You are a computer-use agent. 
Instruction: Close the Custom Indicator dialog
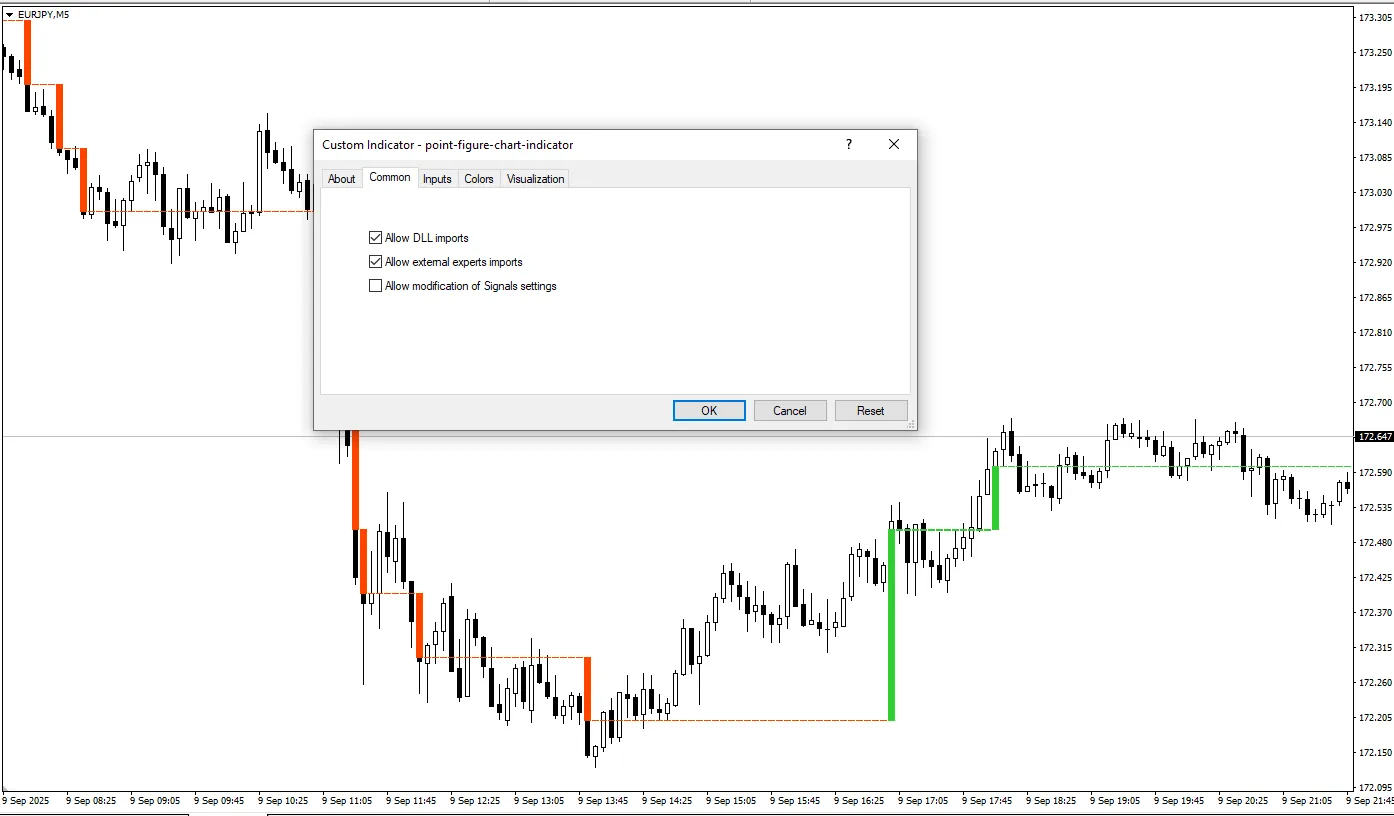point(894,144)
